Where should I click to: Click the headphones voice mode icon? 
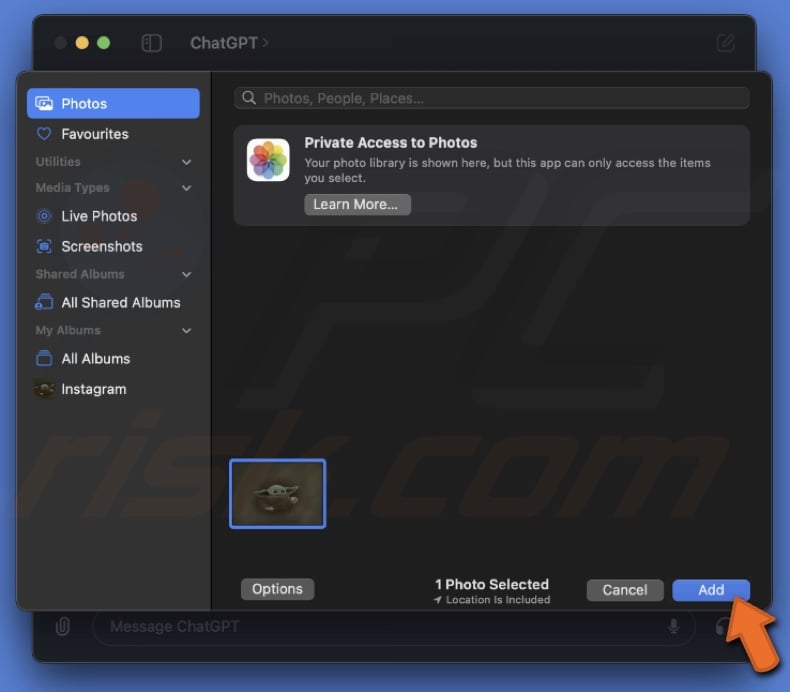[x=721, y=626]
